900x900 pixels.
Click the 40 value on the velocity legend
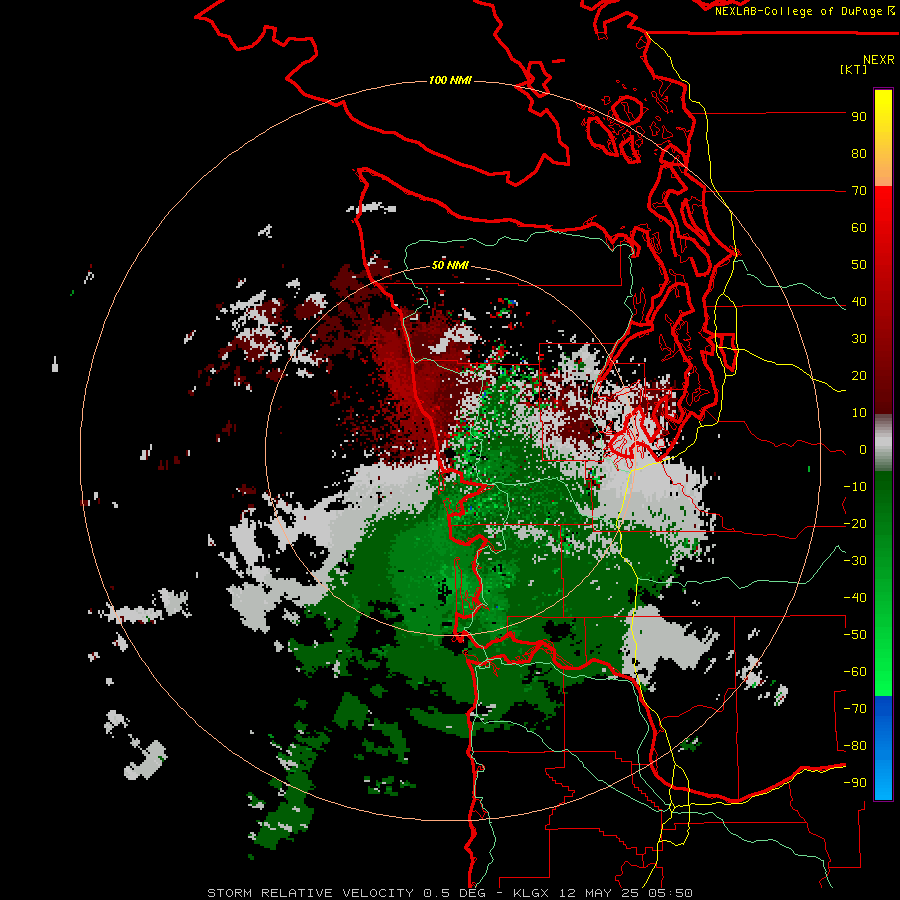[x=859, y=302]
